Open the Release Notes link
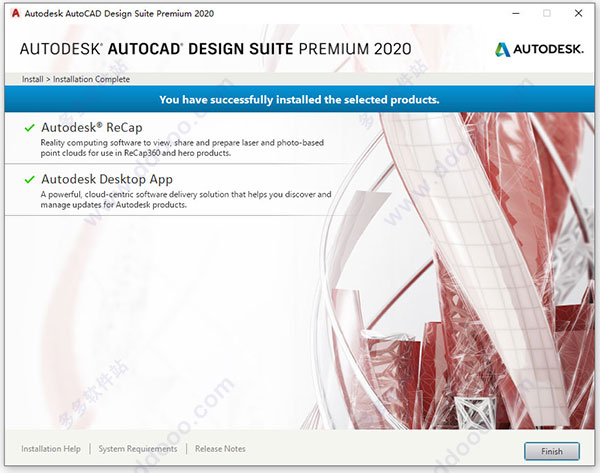 (220, 449)
